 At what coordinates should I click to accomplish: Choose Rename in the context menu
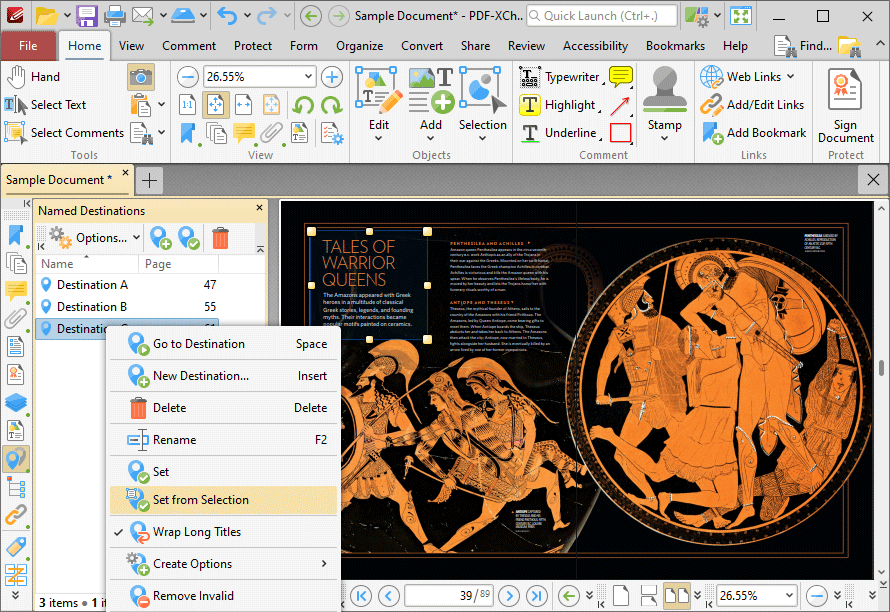tap(224, 440)
